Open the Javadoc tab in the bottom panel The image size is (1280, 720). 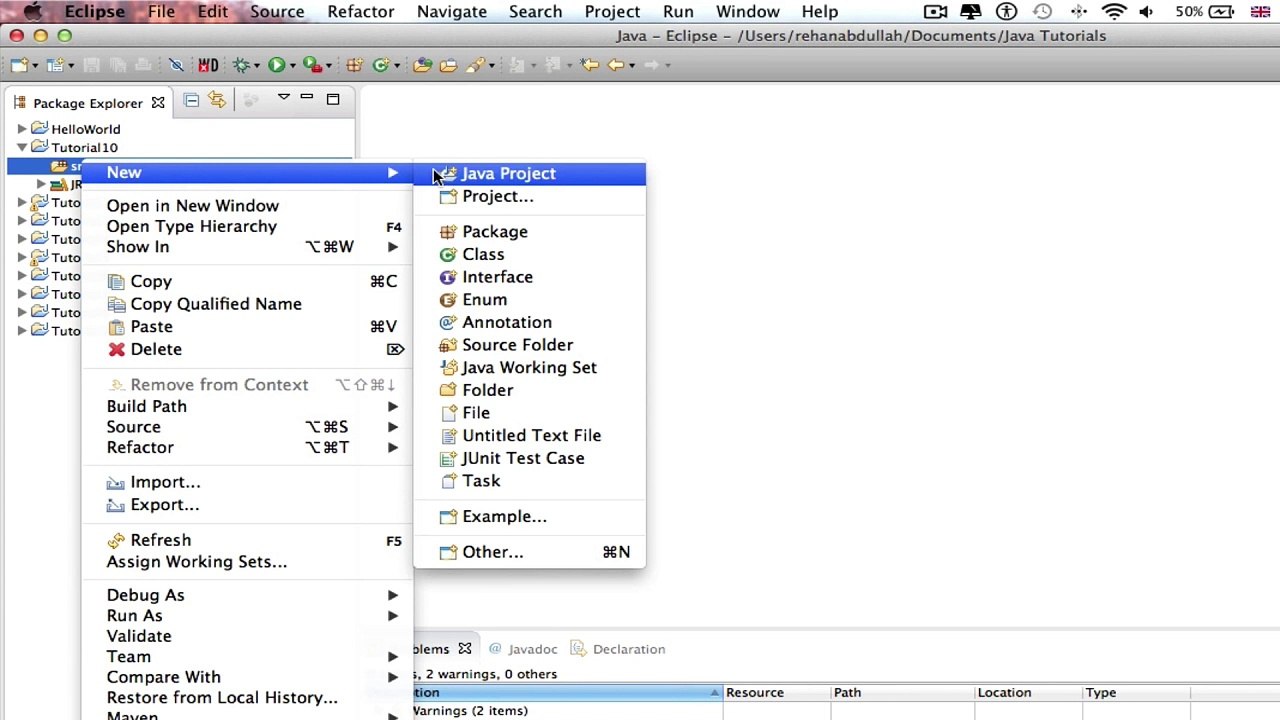click(x=532, y=649)
